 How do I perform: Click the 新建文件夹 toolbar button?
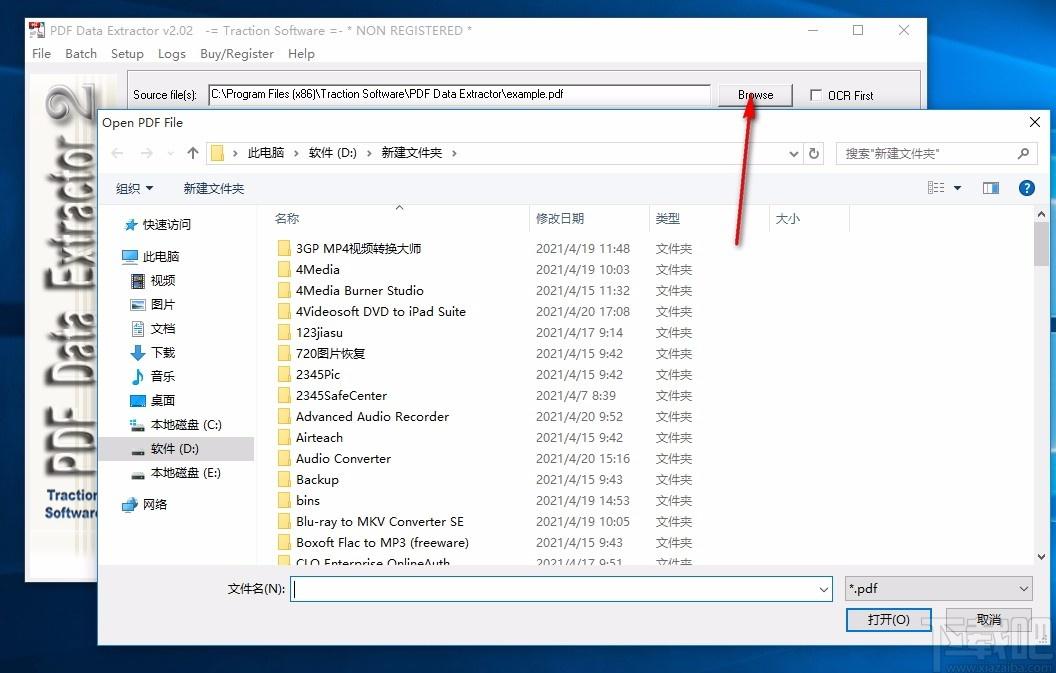213,189
